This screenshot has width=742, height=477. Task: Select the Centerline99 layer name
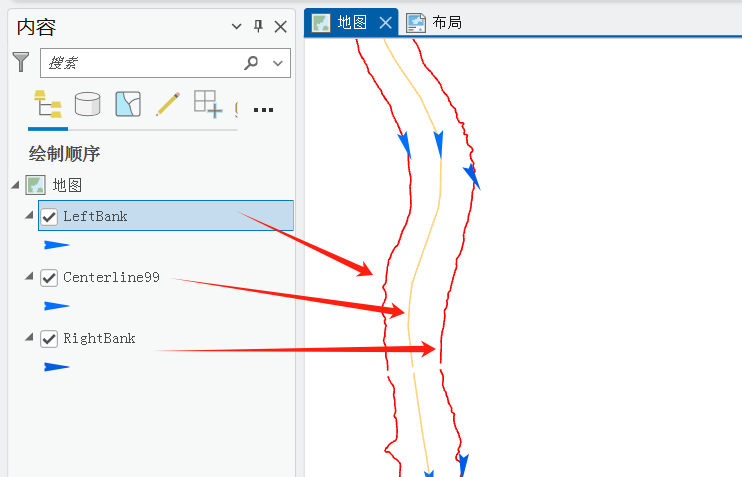pyautogui.click(x=111, y=277)
